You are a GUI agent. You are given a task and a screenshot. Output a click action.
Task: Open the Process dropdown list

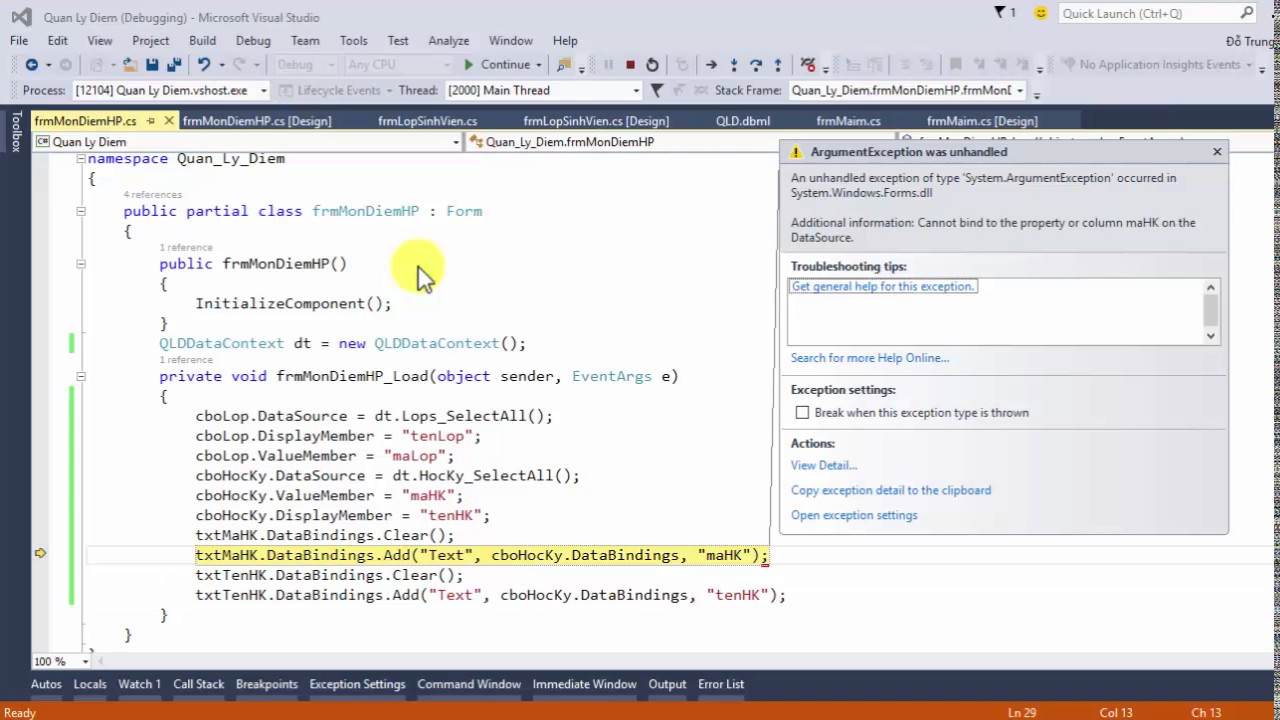tap(264, 90)
